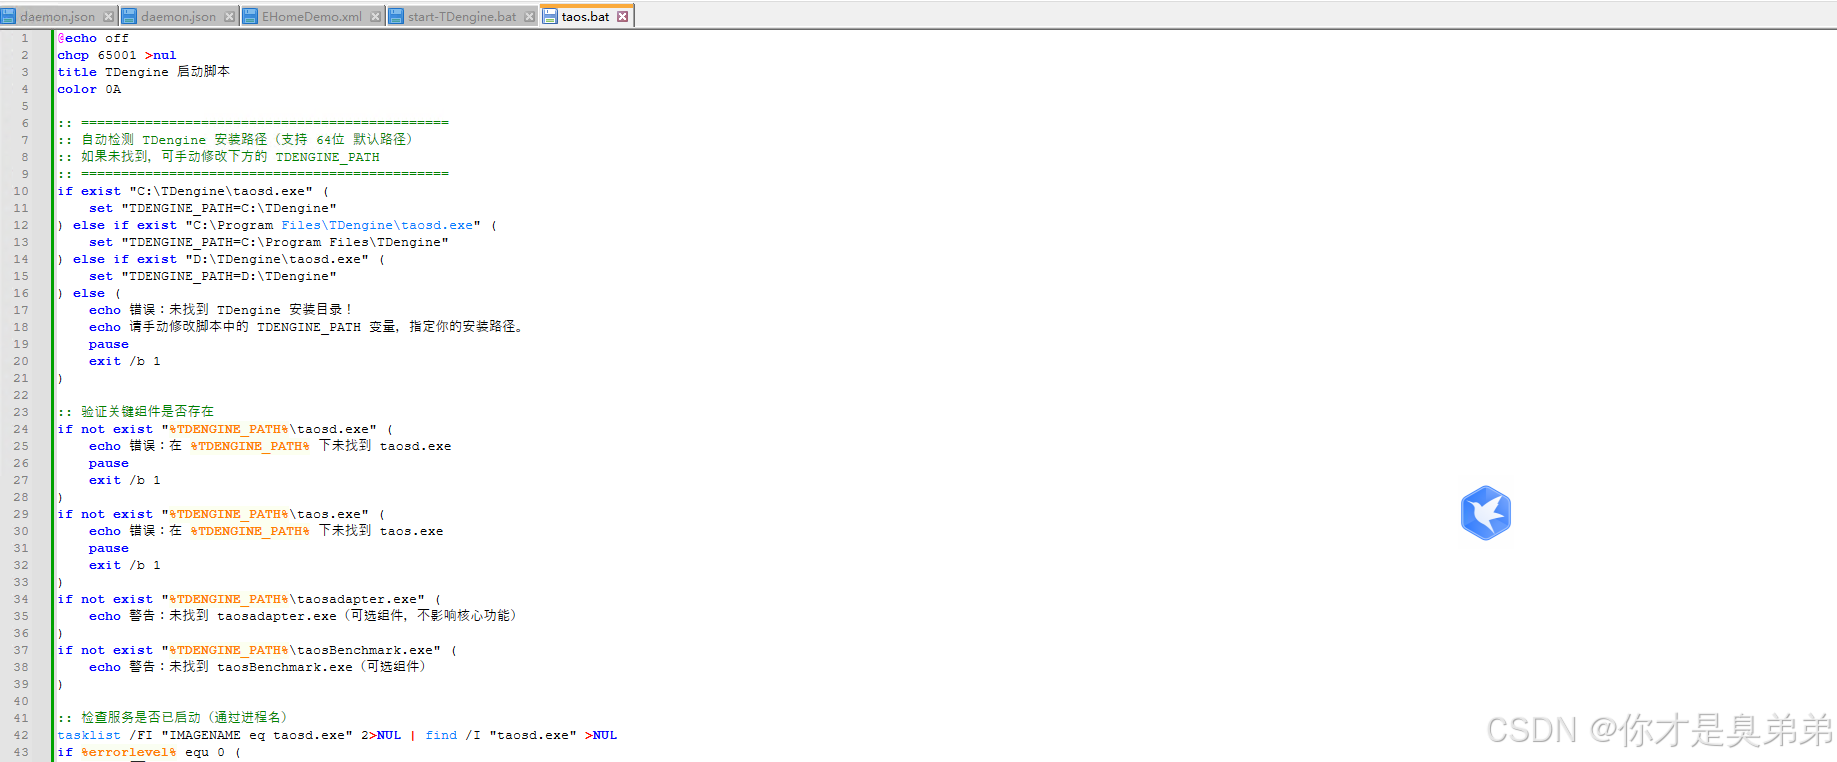Viewport: 1837px width, 762px height.
Task: Click the 'title TDengine' line
Action: click(143, 72)
